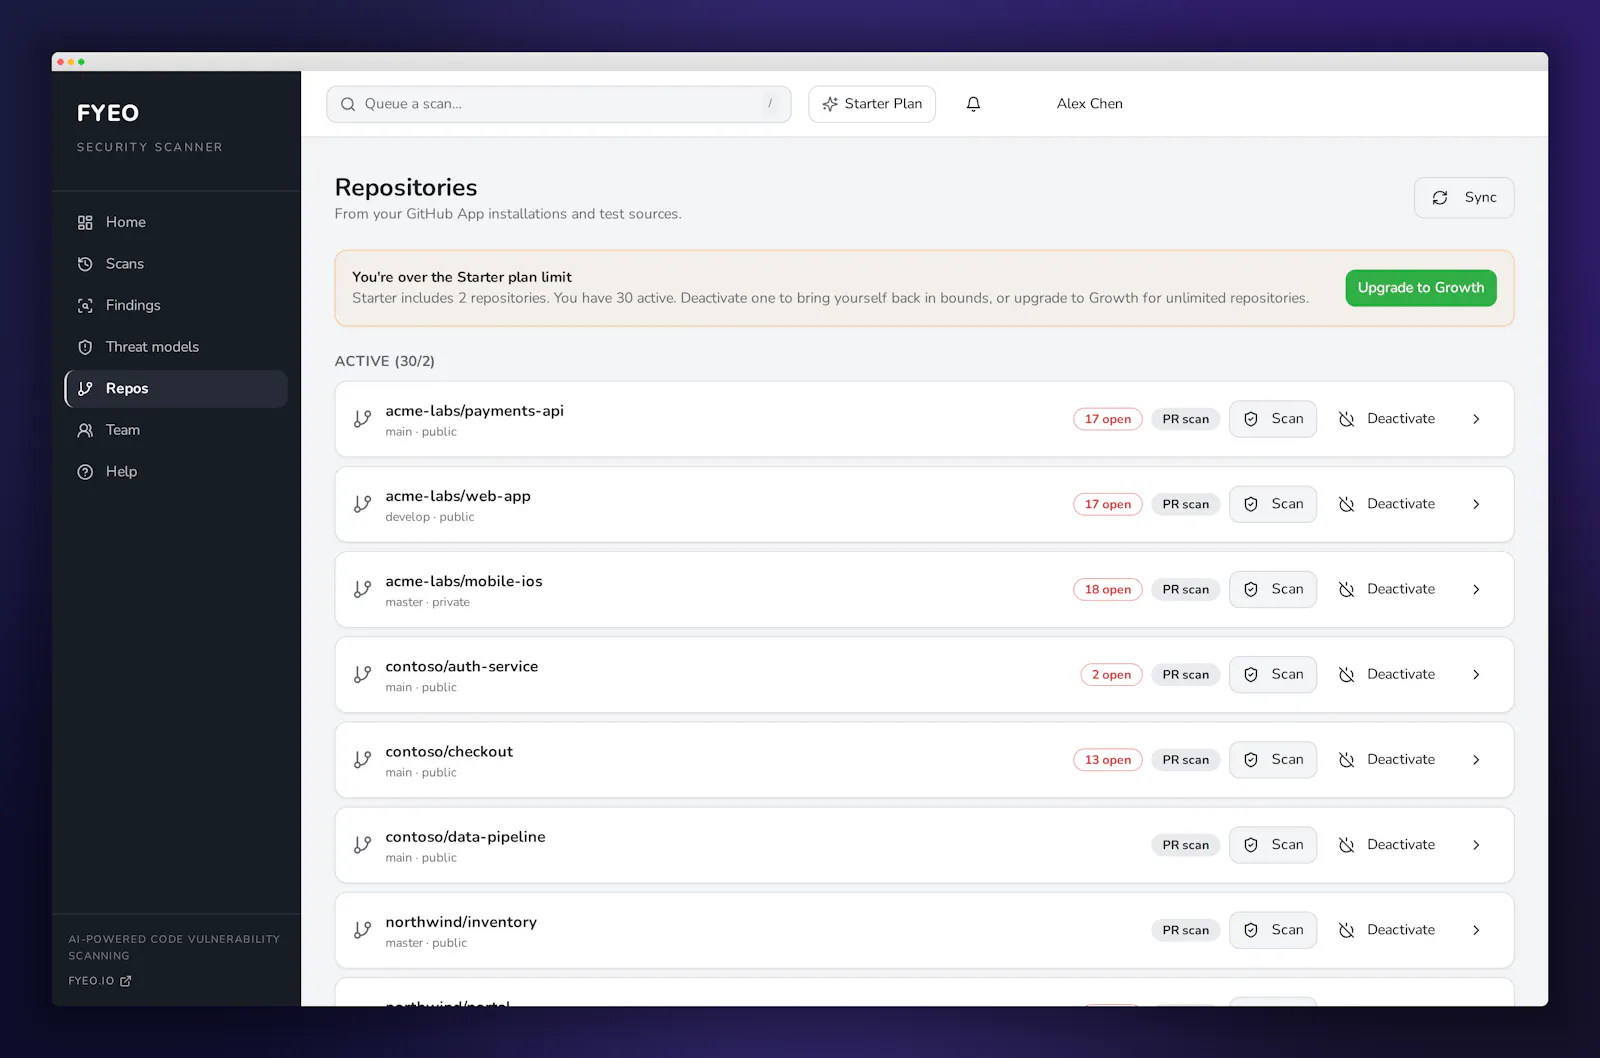1600x1058 pixels.
Task: Open the Team page
Action: [176, 430]
